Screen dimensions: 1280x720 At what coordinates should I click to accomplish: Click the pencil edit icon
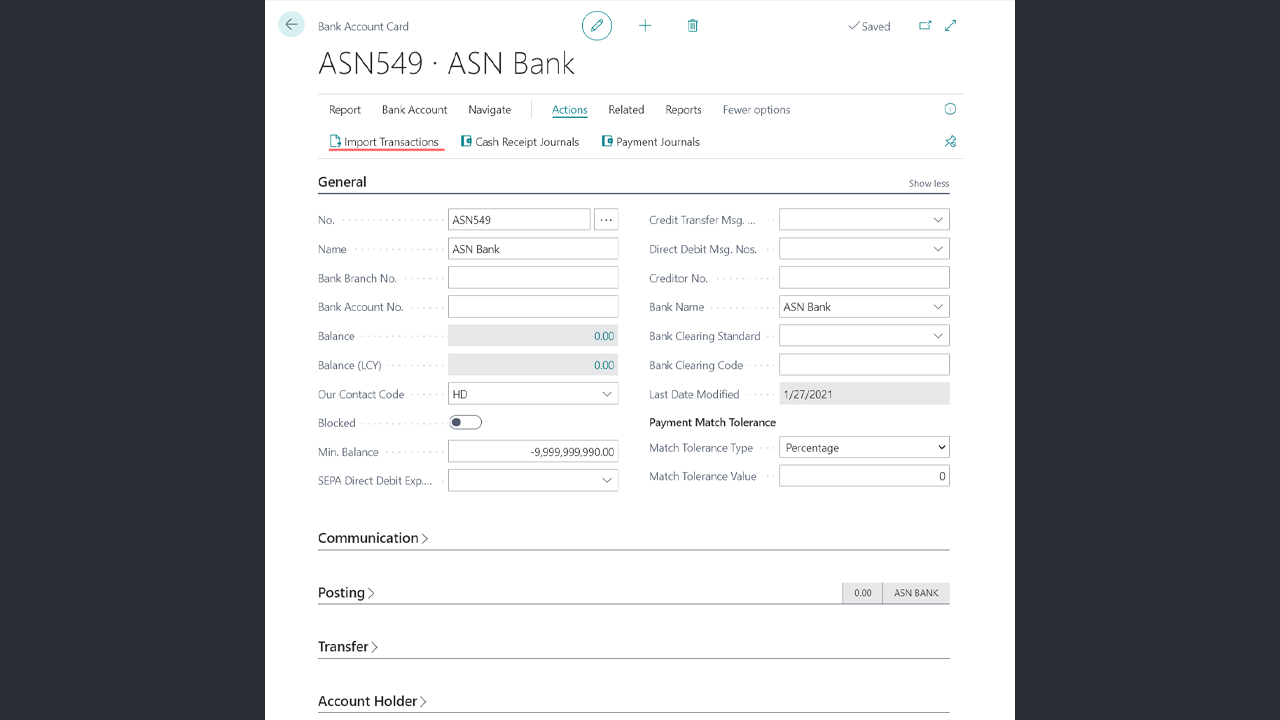pos(597,26)
